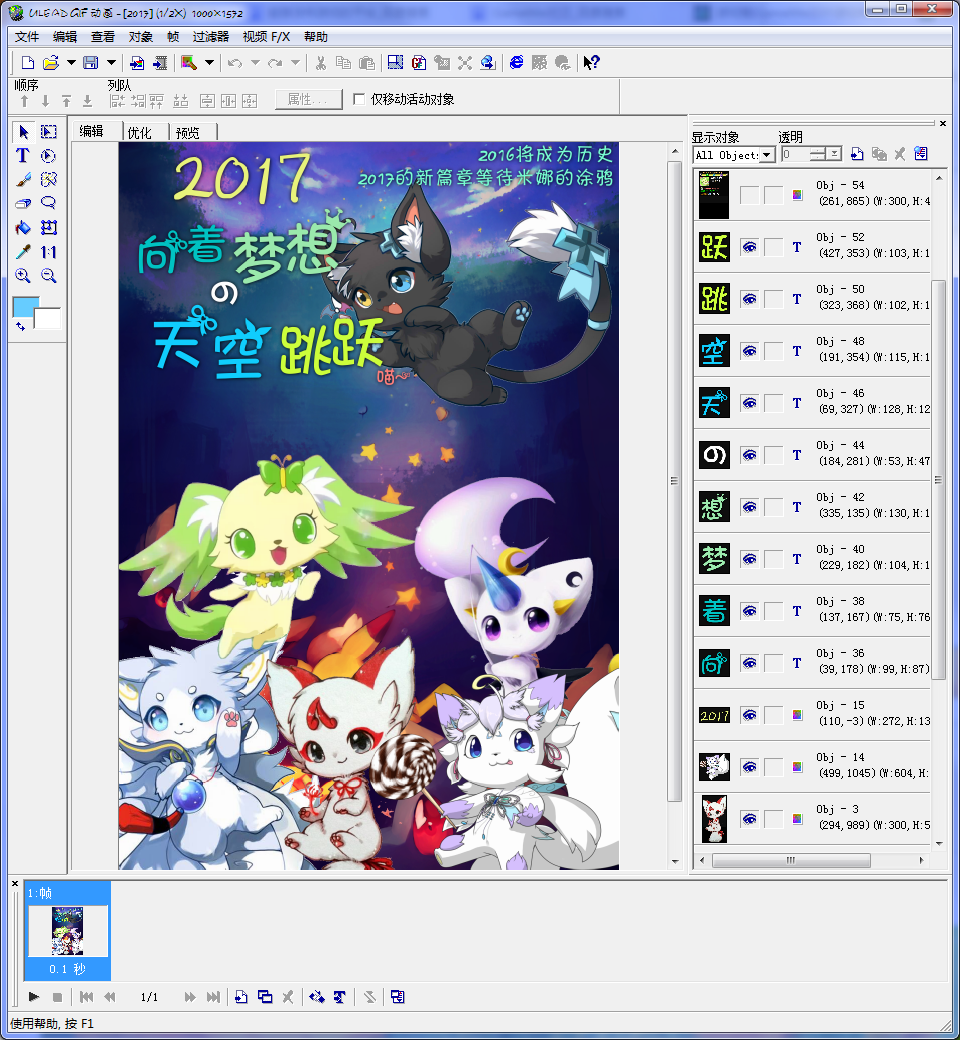Toggle '仅移动活动对象' checkbox
The width and height of the screenshot is (960, 1040).
click(x=360, y=99)
